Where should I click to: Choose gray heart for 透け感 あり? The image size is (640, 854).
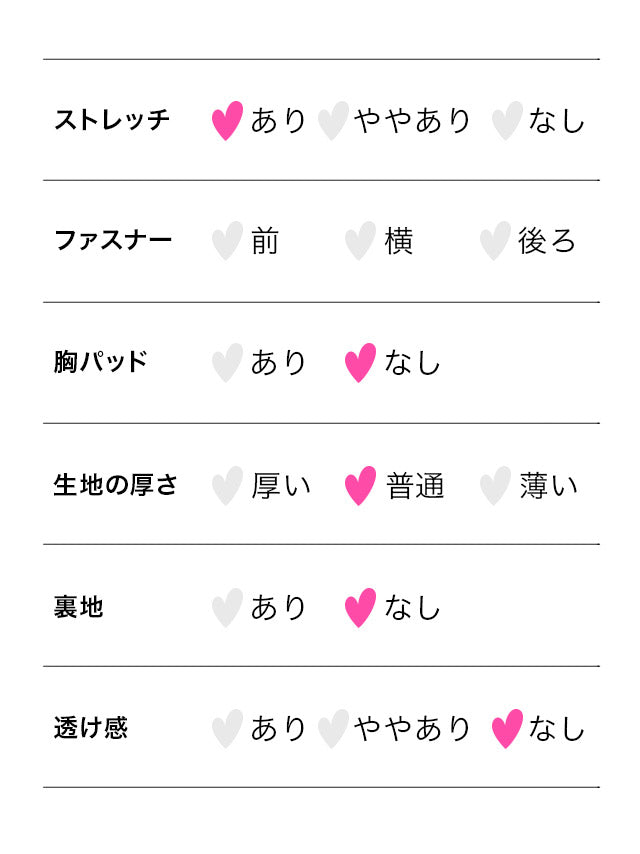(x=227, y=729)
